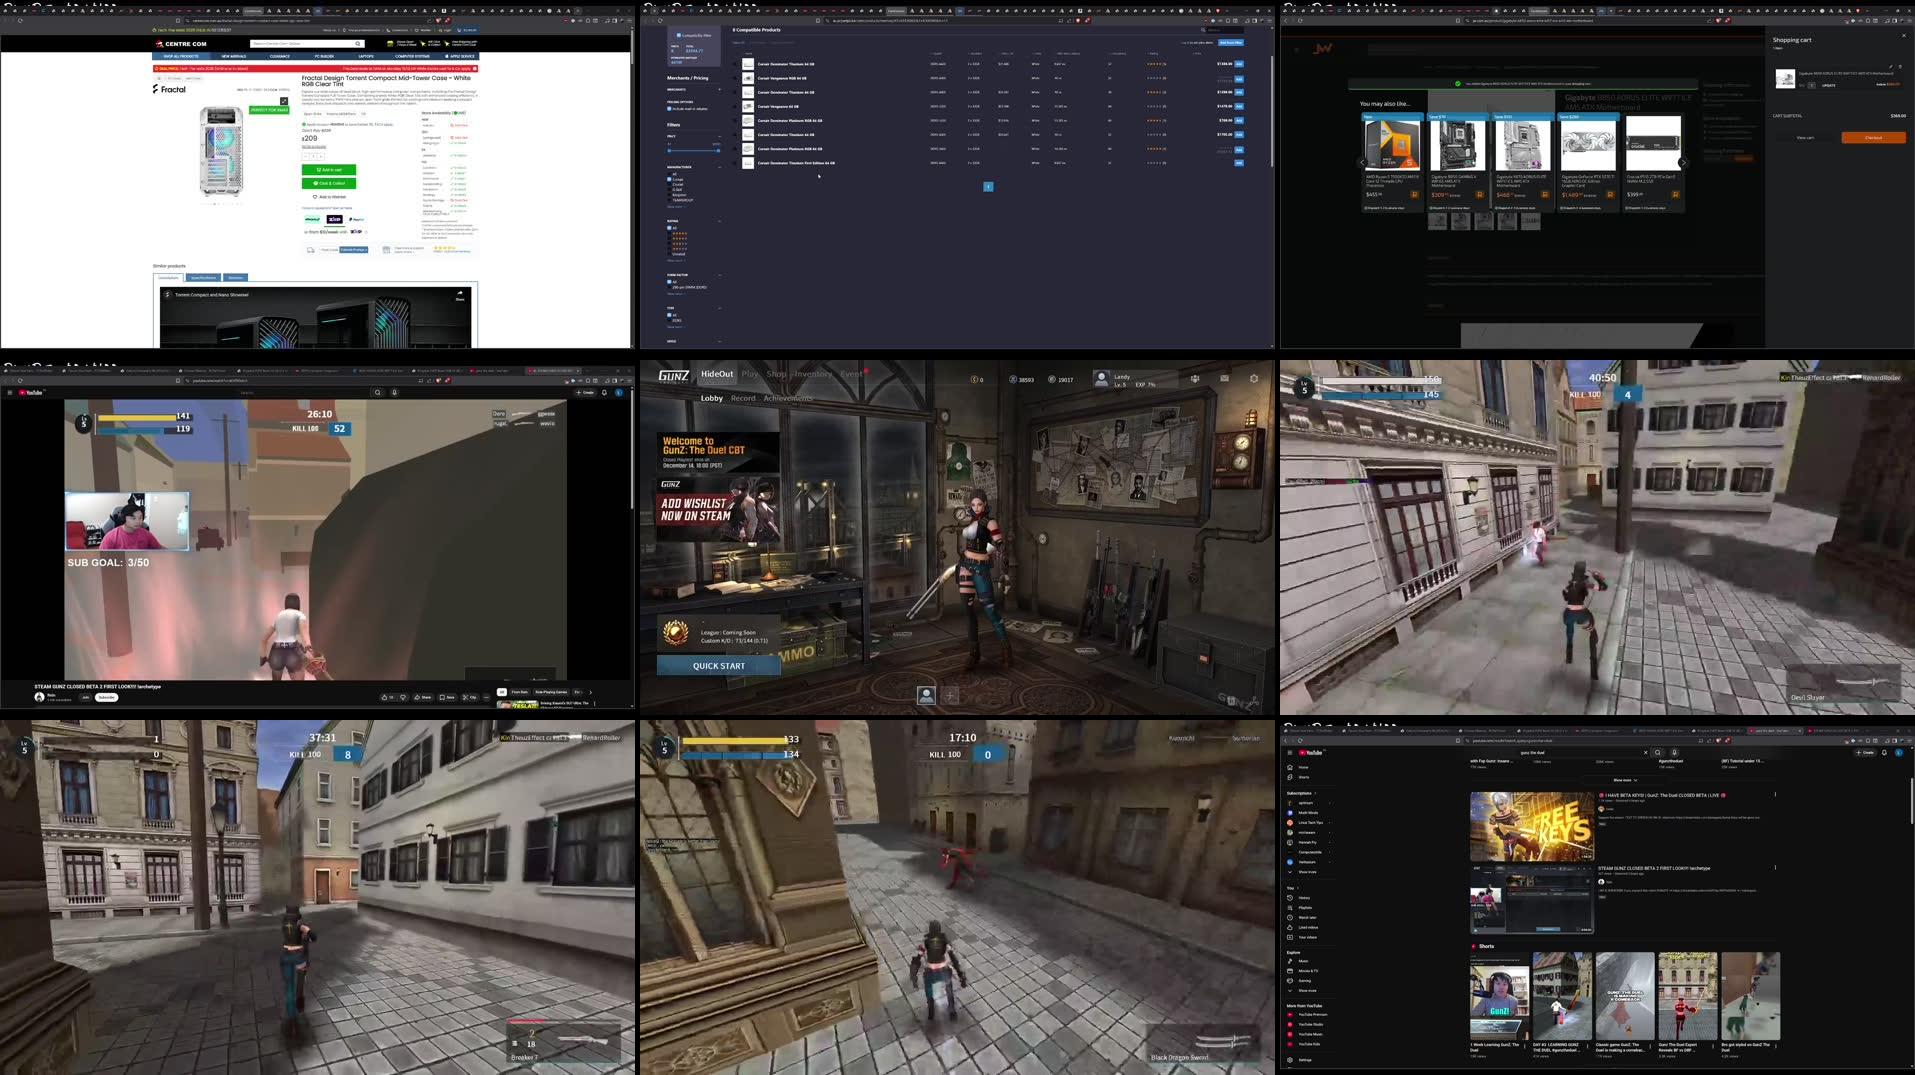This screenshot has width=1915, height=1075.
Task: Click the YouTube notifications bell
Action: click(x=1884, y=752)
